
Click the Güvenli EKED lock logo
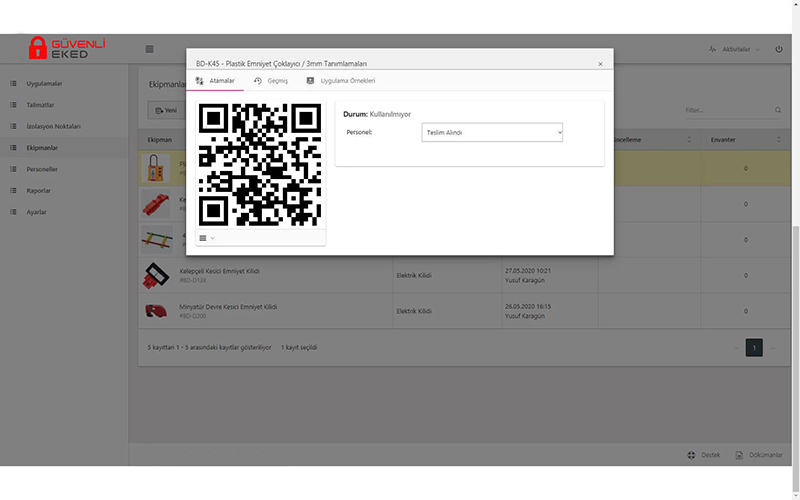38,48
